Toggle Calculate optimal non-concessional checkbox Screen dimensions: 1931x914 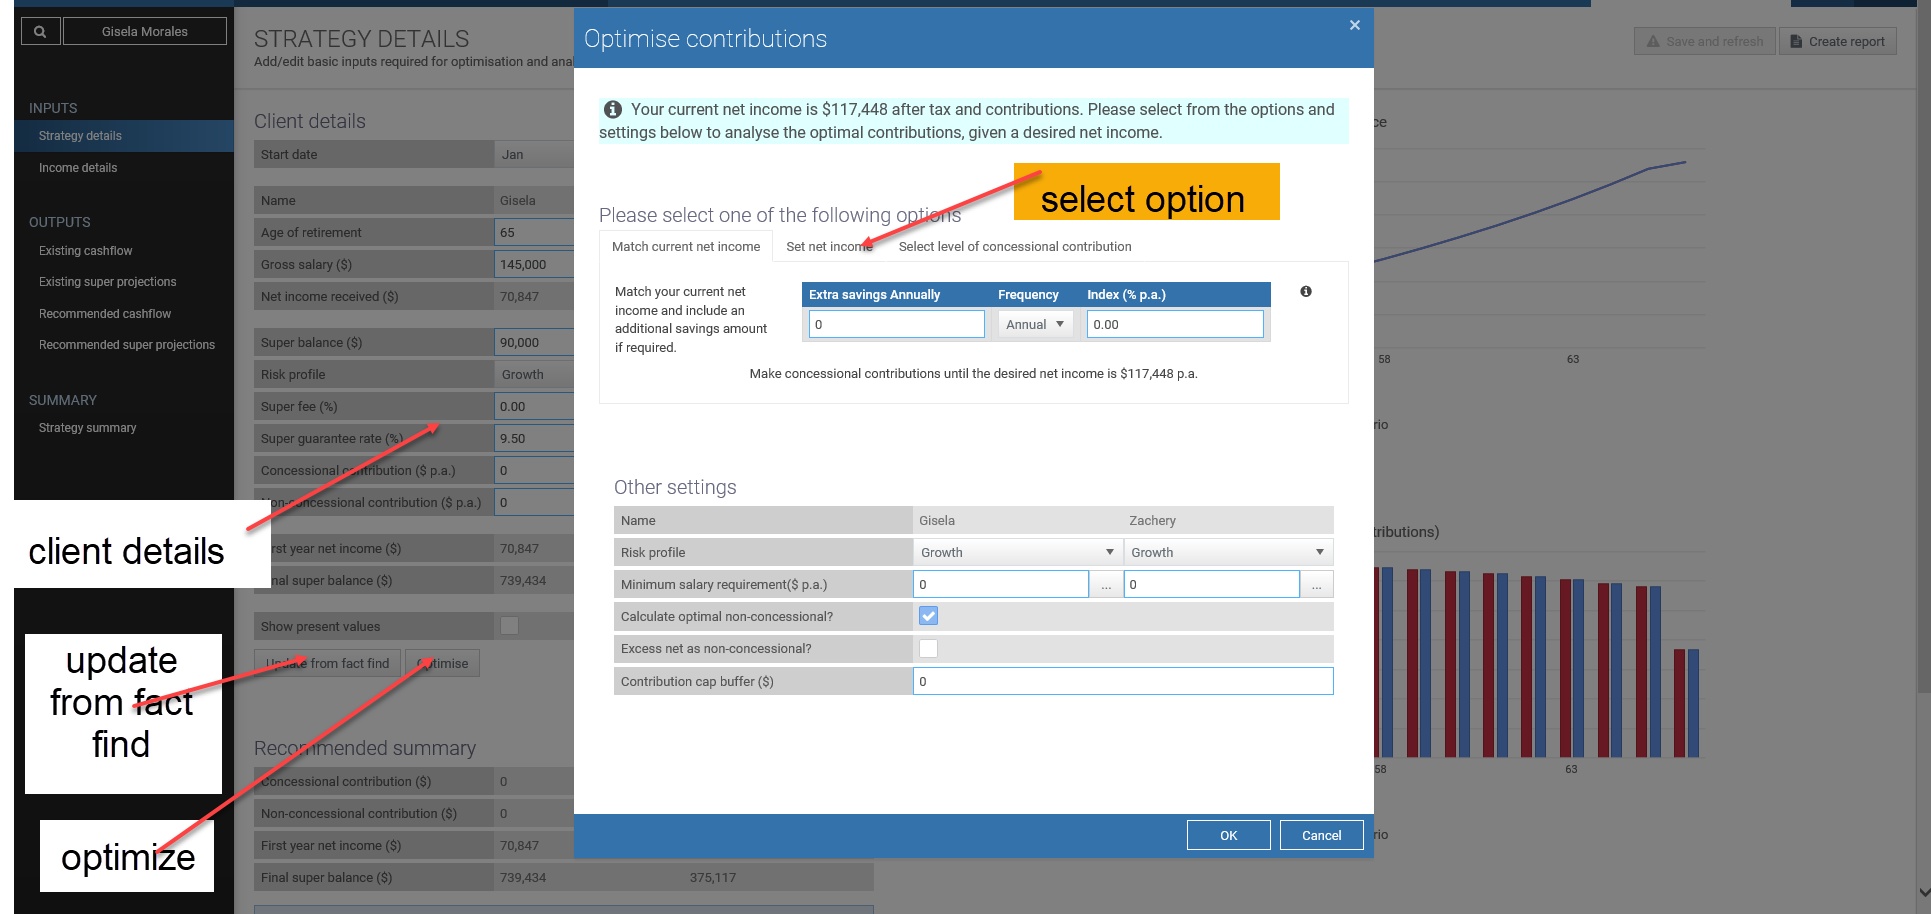(x=928, y=616)
